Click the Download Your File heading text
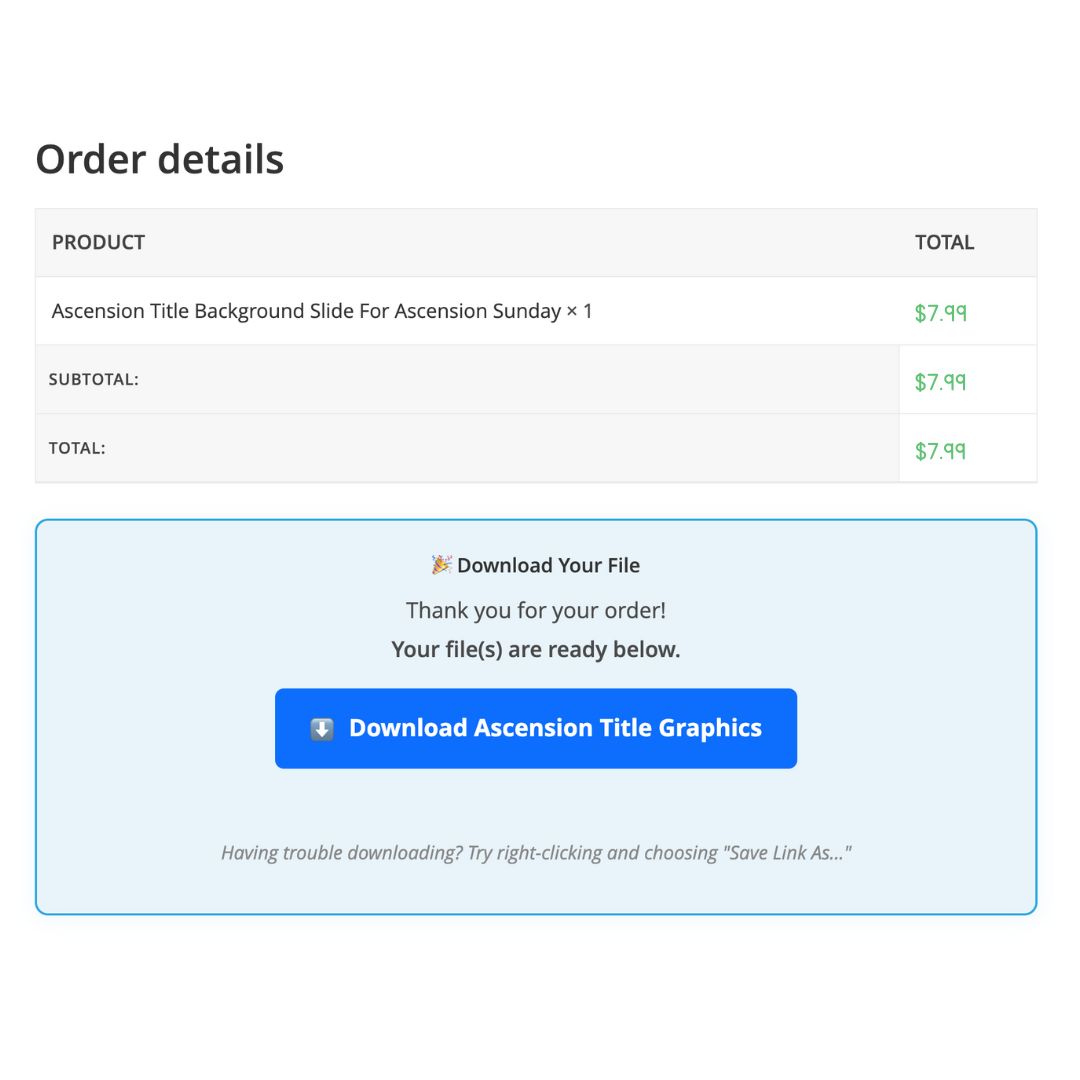The width and height of the screenshot is (1080, 1080). pos(548,565)
